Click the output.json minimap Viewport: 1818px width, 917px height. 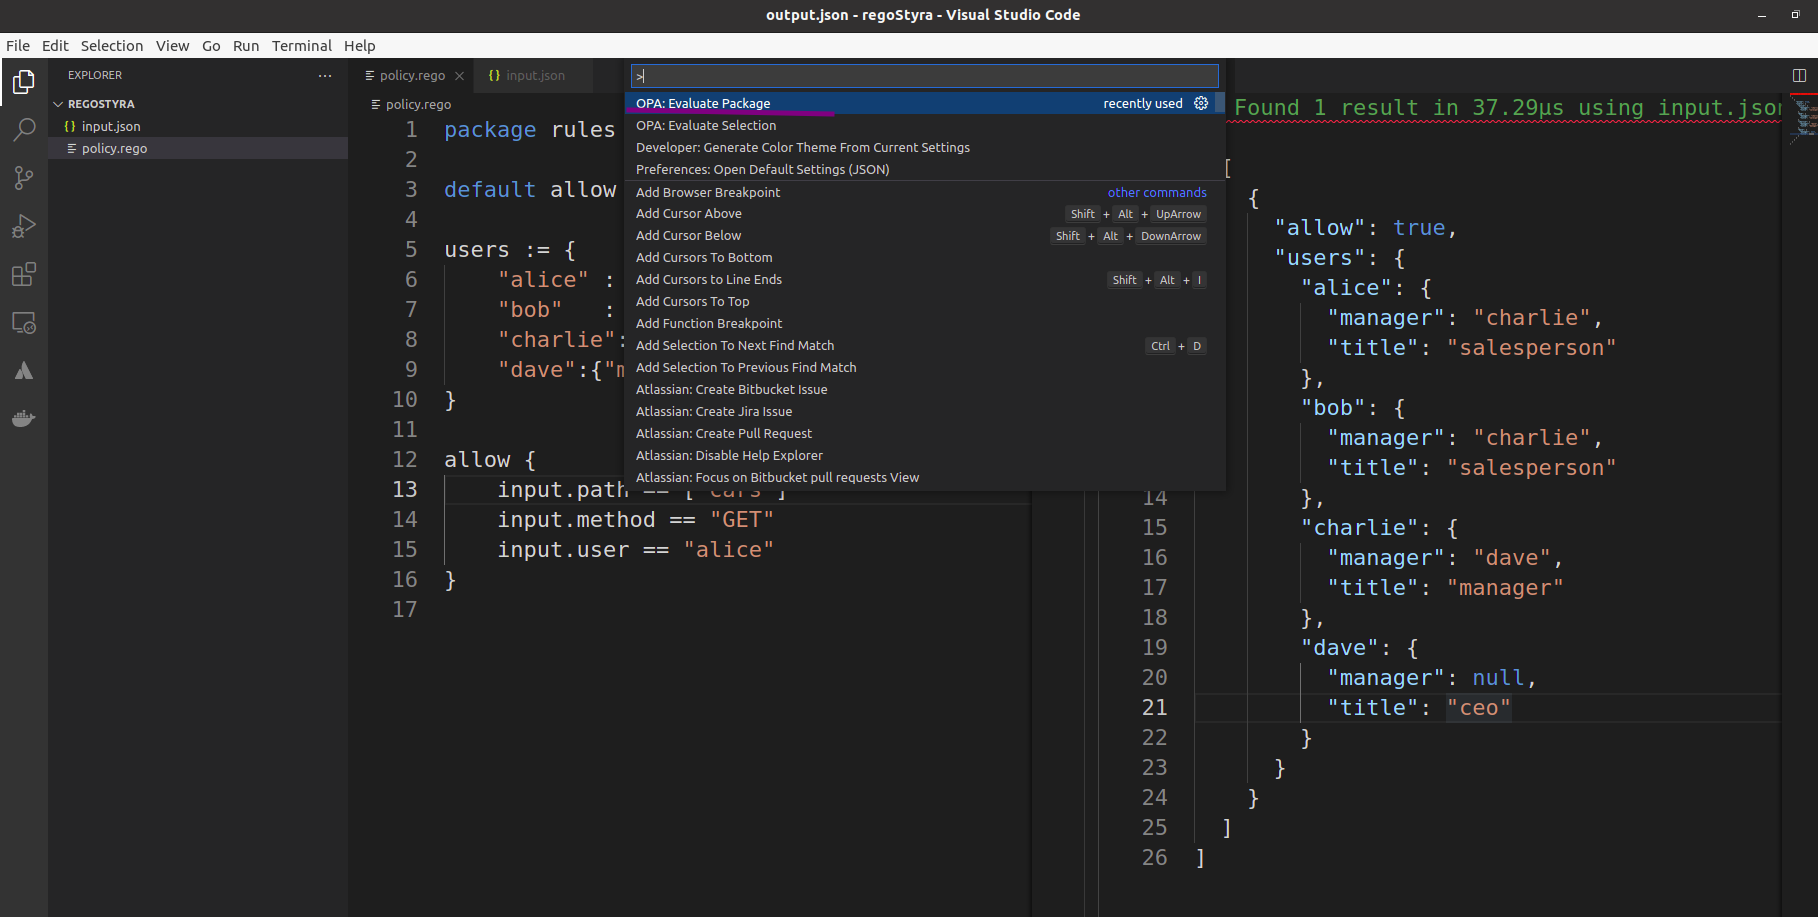[1803, 120]
